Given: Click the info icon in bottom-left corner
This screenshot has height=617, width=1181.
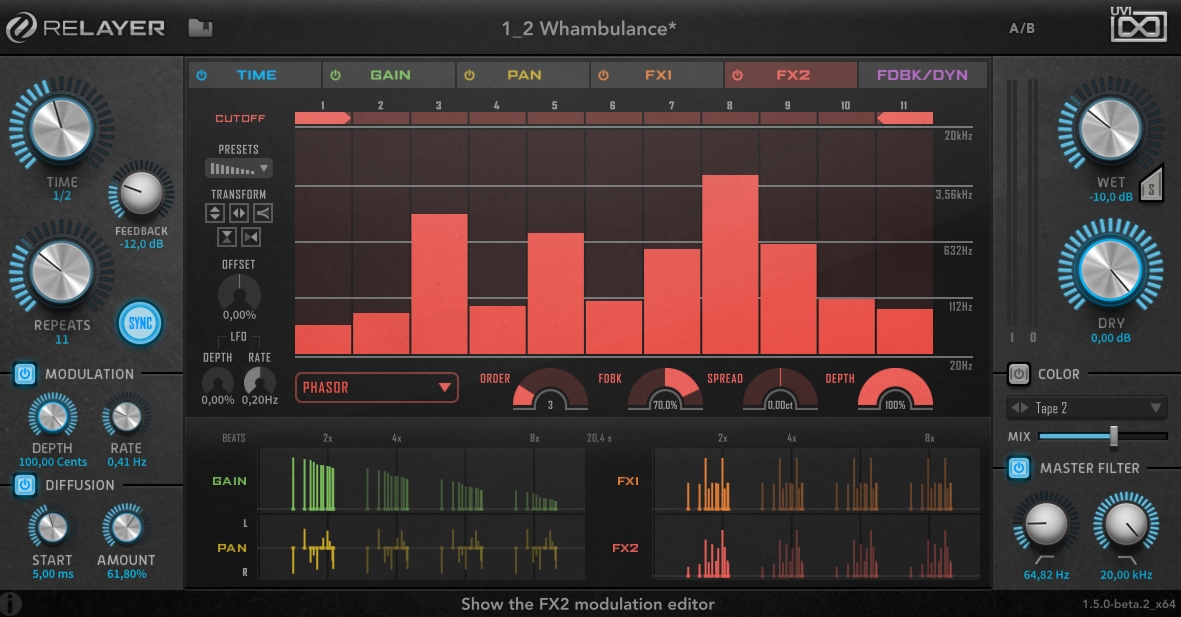Looking at the screenshot, I should pyautogui.click(x=11, y=605).
